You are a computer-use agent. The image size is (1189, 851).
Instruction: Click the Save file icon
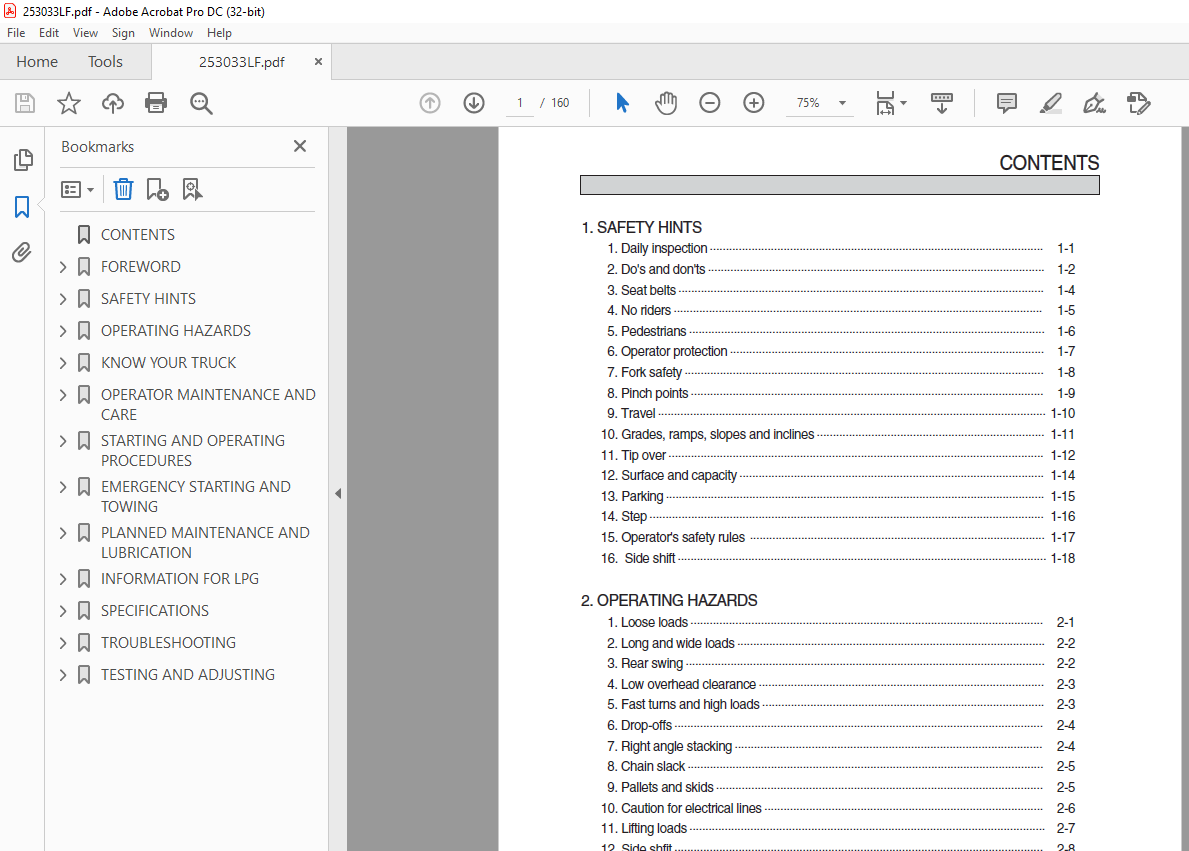25,103
